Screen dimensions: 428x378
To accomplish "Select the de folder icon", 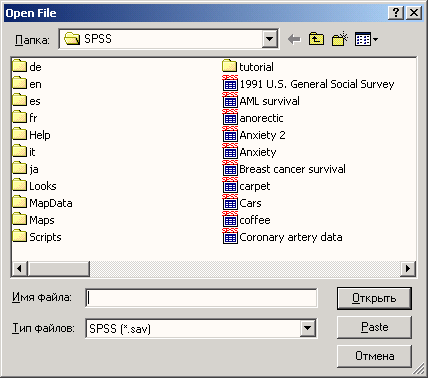I will coord(20,66).
